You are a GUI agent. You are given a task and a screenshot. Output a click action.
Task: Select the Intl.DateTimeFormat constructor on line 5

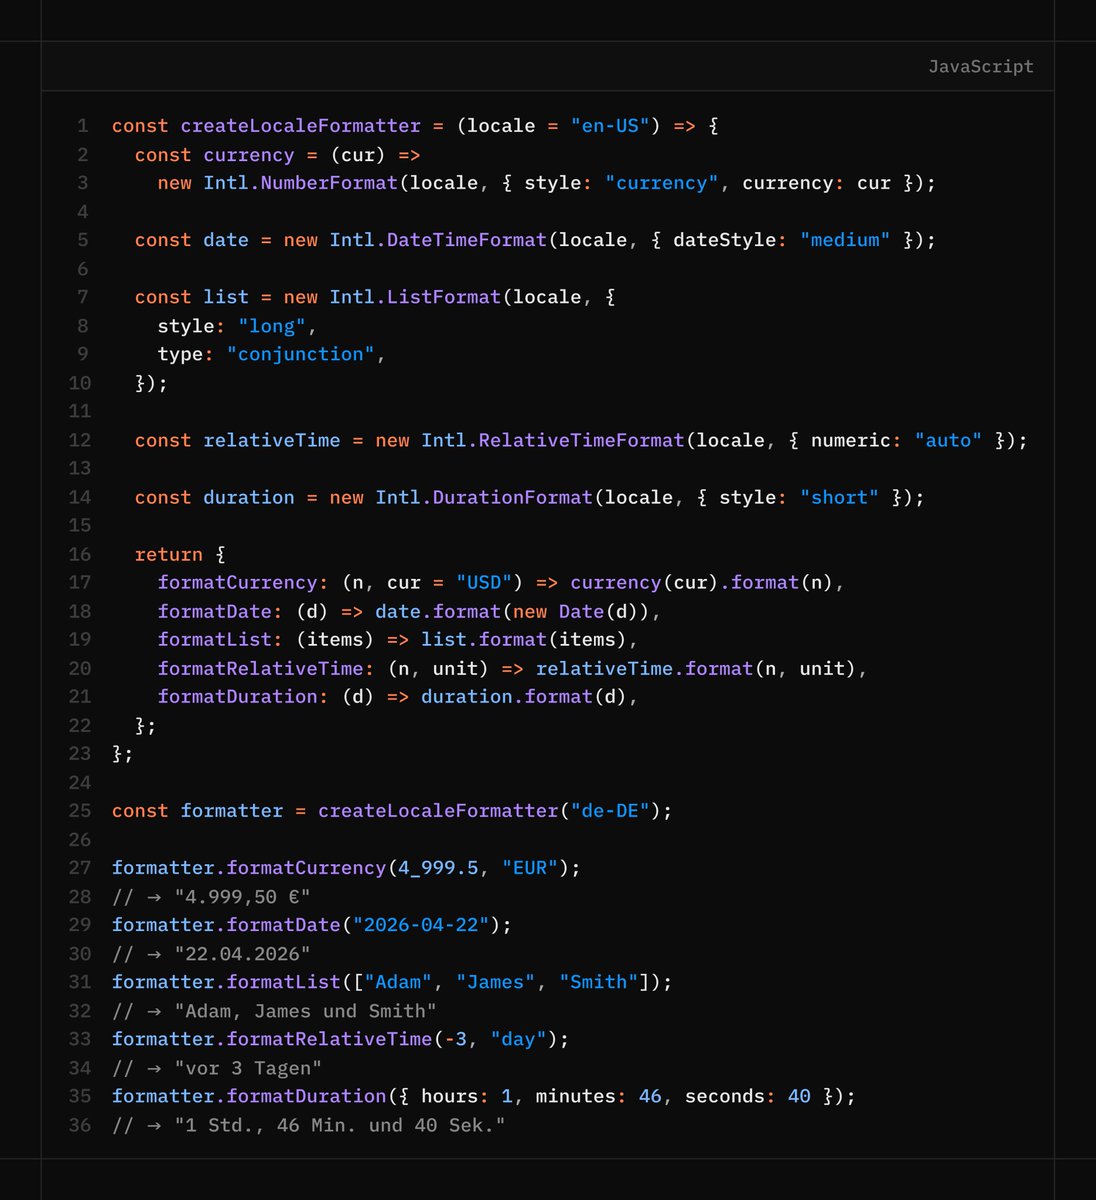point(439,240)
